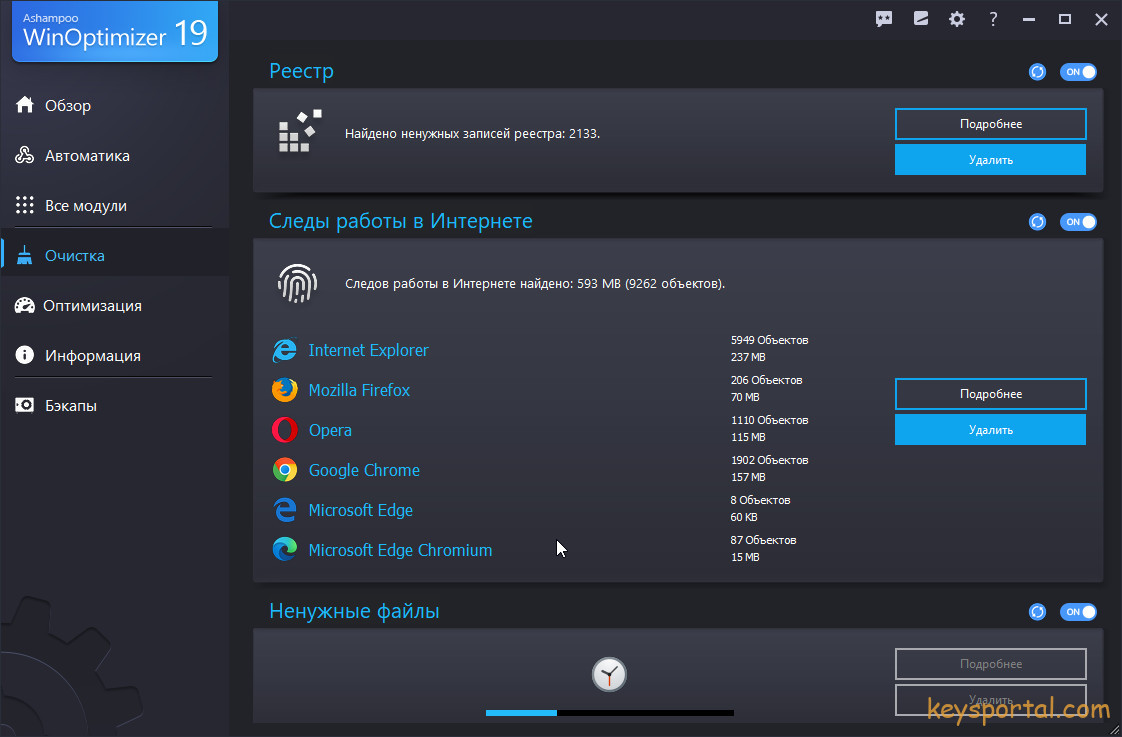This screenshot has height=737, width=1122.
Task: Open the Google Chrome traces link
Action: pos(364,470)
